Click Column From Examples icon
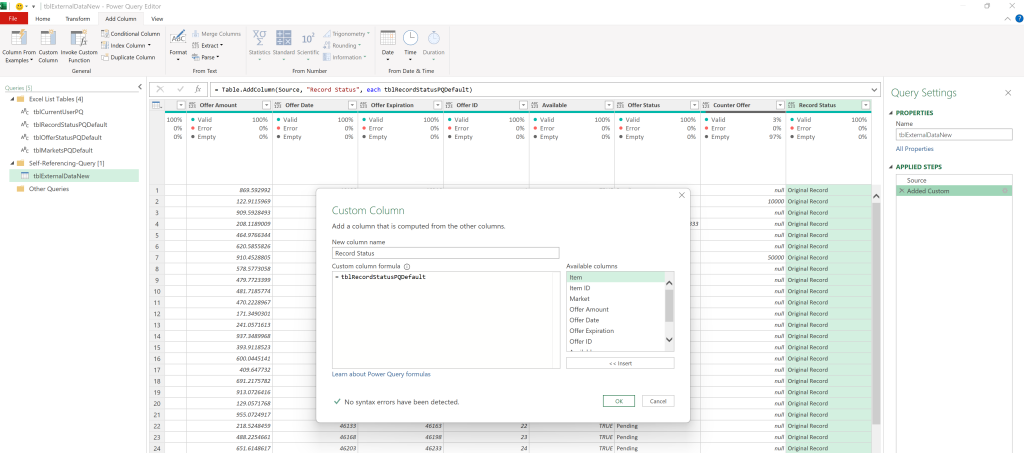Screen dimensions: 1024x453 pos(19,38)
